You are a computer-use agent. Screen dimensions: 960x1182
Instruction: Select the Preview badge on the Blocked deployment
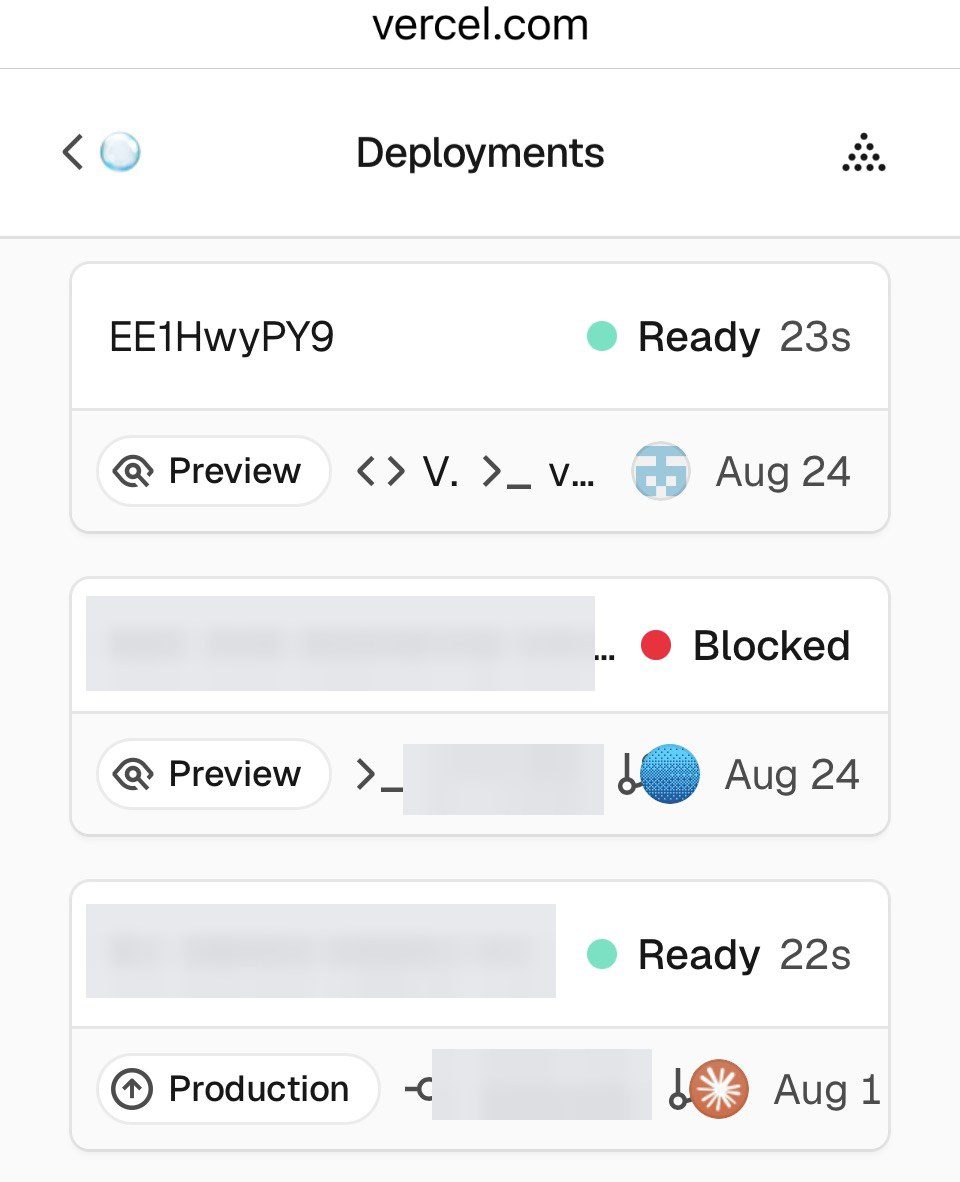tap(213, 773)
